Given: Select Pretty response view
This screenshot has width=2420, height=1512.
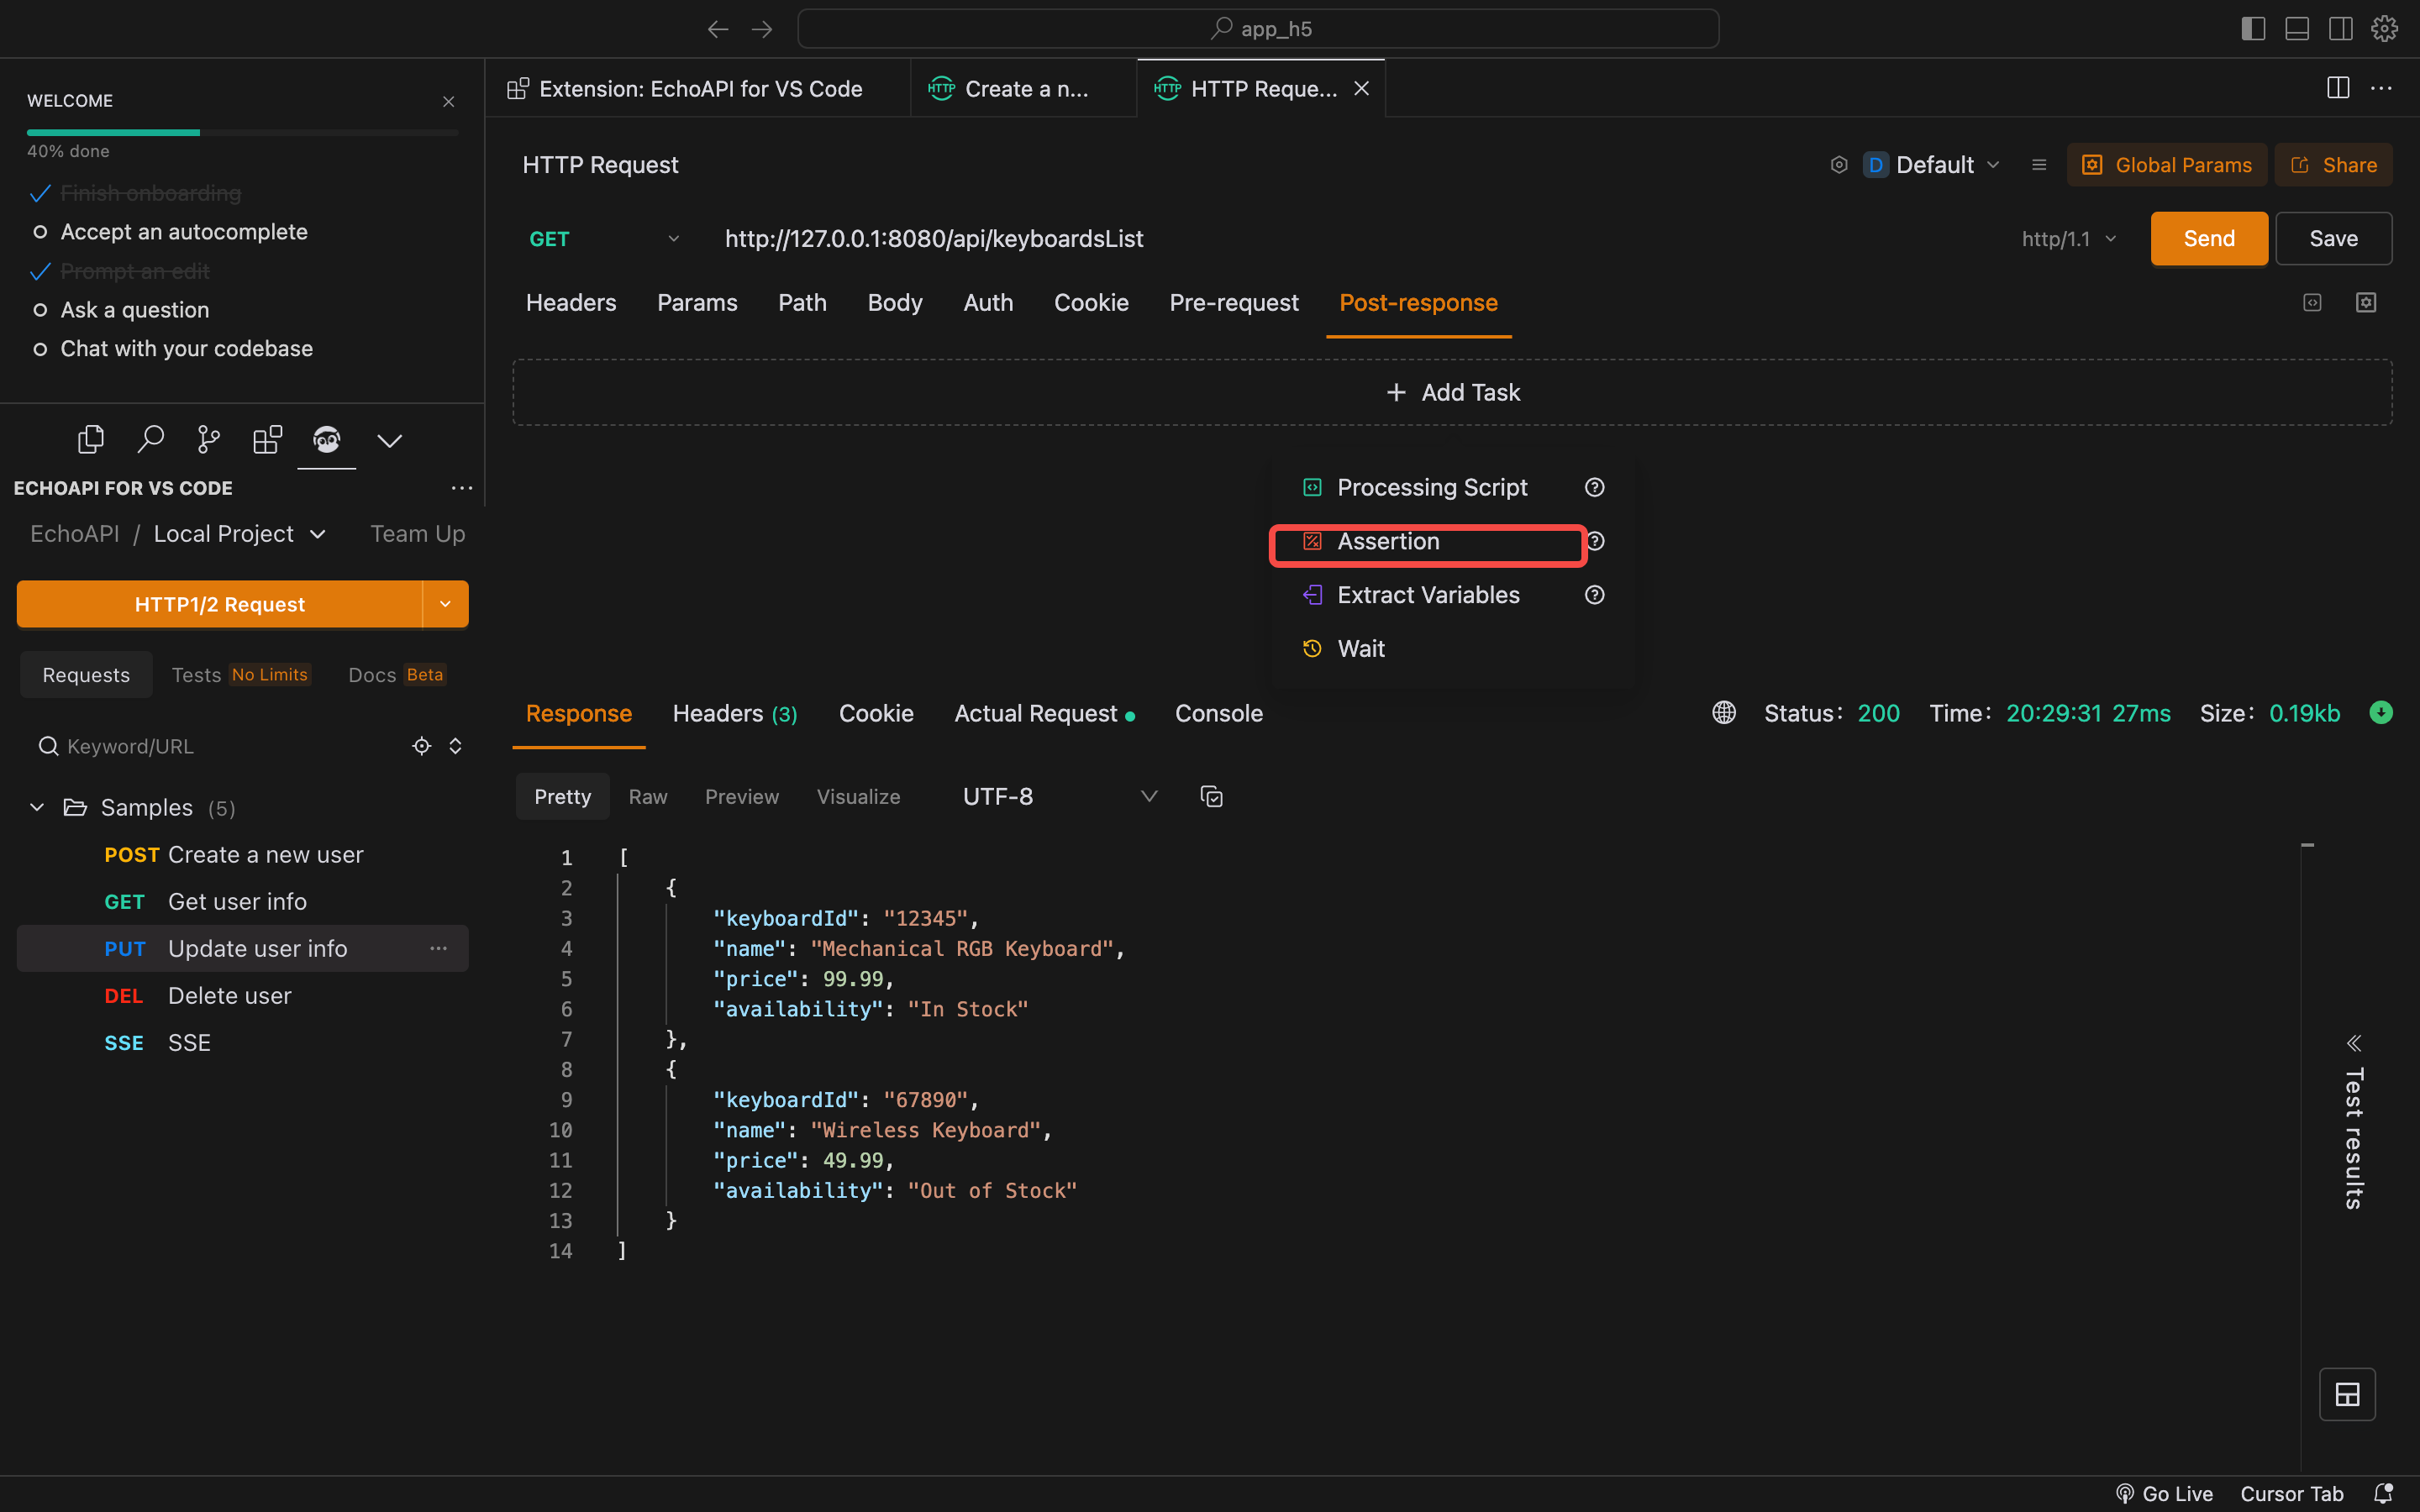Looking at the screenshot, I should point(562,797).
